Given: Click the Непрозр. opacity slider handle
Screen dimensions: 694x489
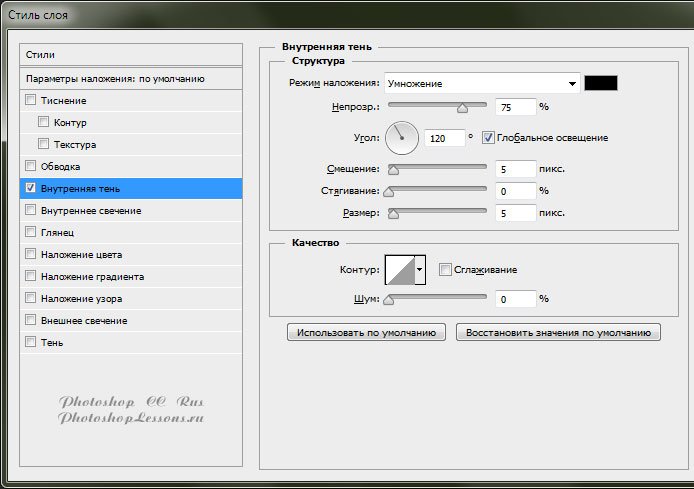Looking at the screenshot, I should (x=462, y=107).
